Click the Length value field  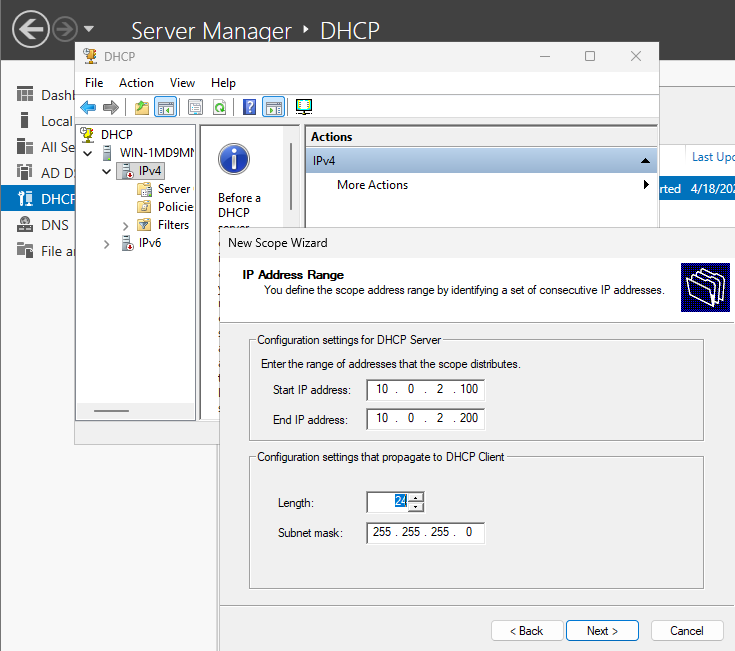388,502
